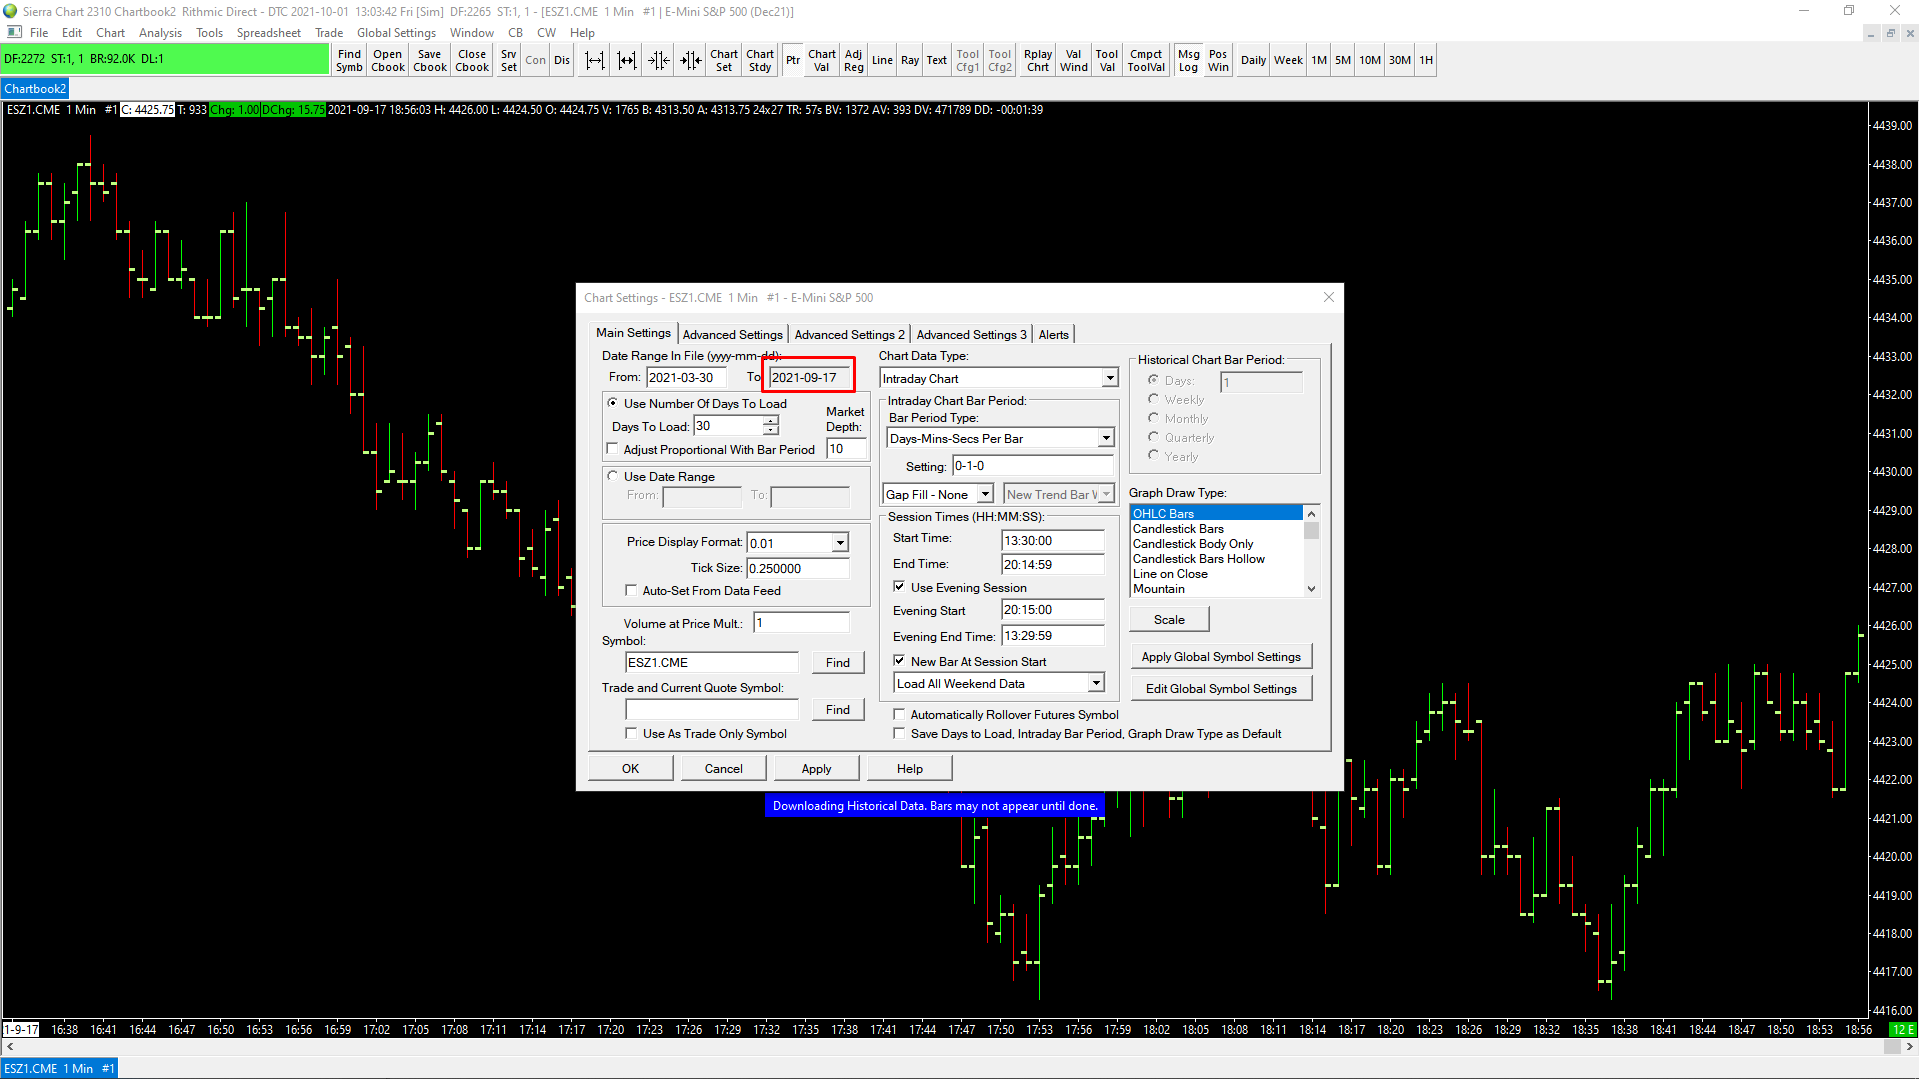Click Find next to the ESZ1.CME symbol
Image resolution: width=1919 pixels, height=1079 pixels.
point(838,662)
